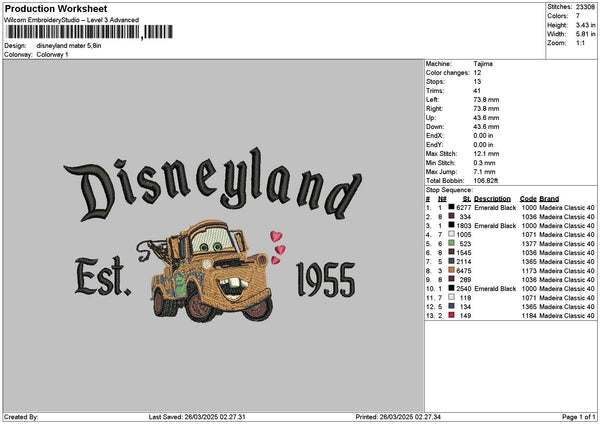Click 'Wilcom EmbroideryStudio – Level 3 Advanced' text

(x=72, y=20)
